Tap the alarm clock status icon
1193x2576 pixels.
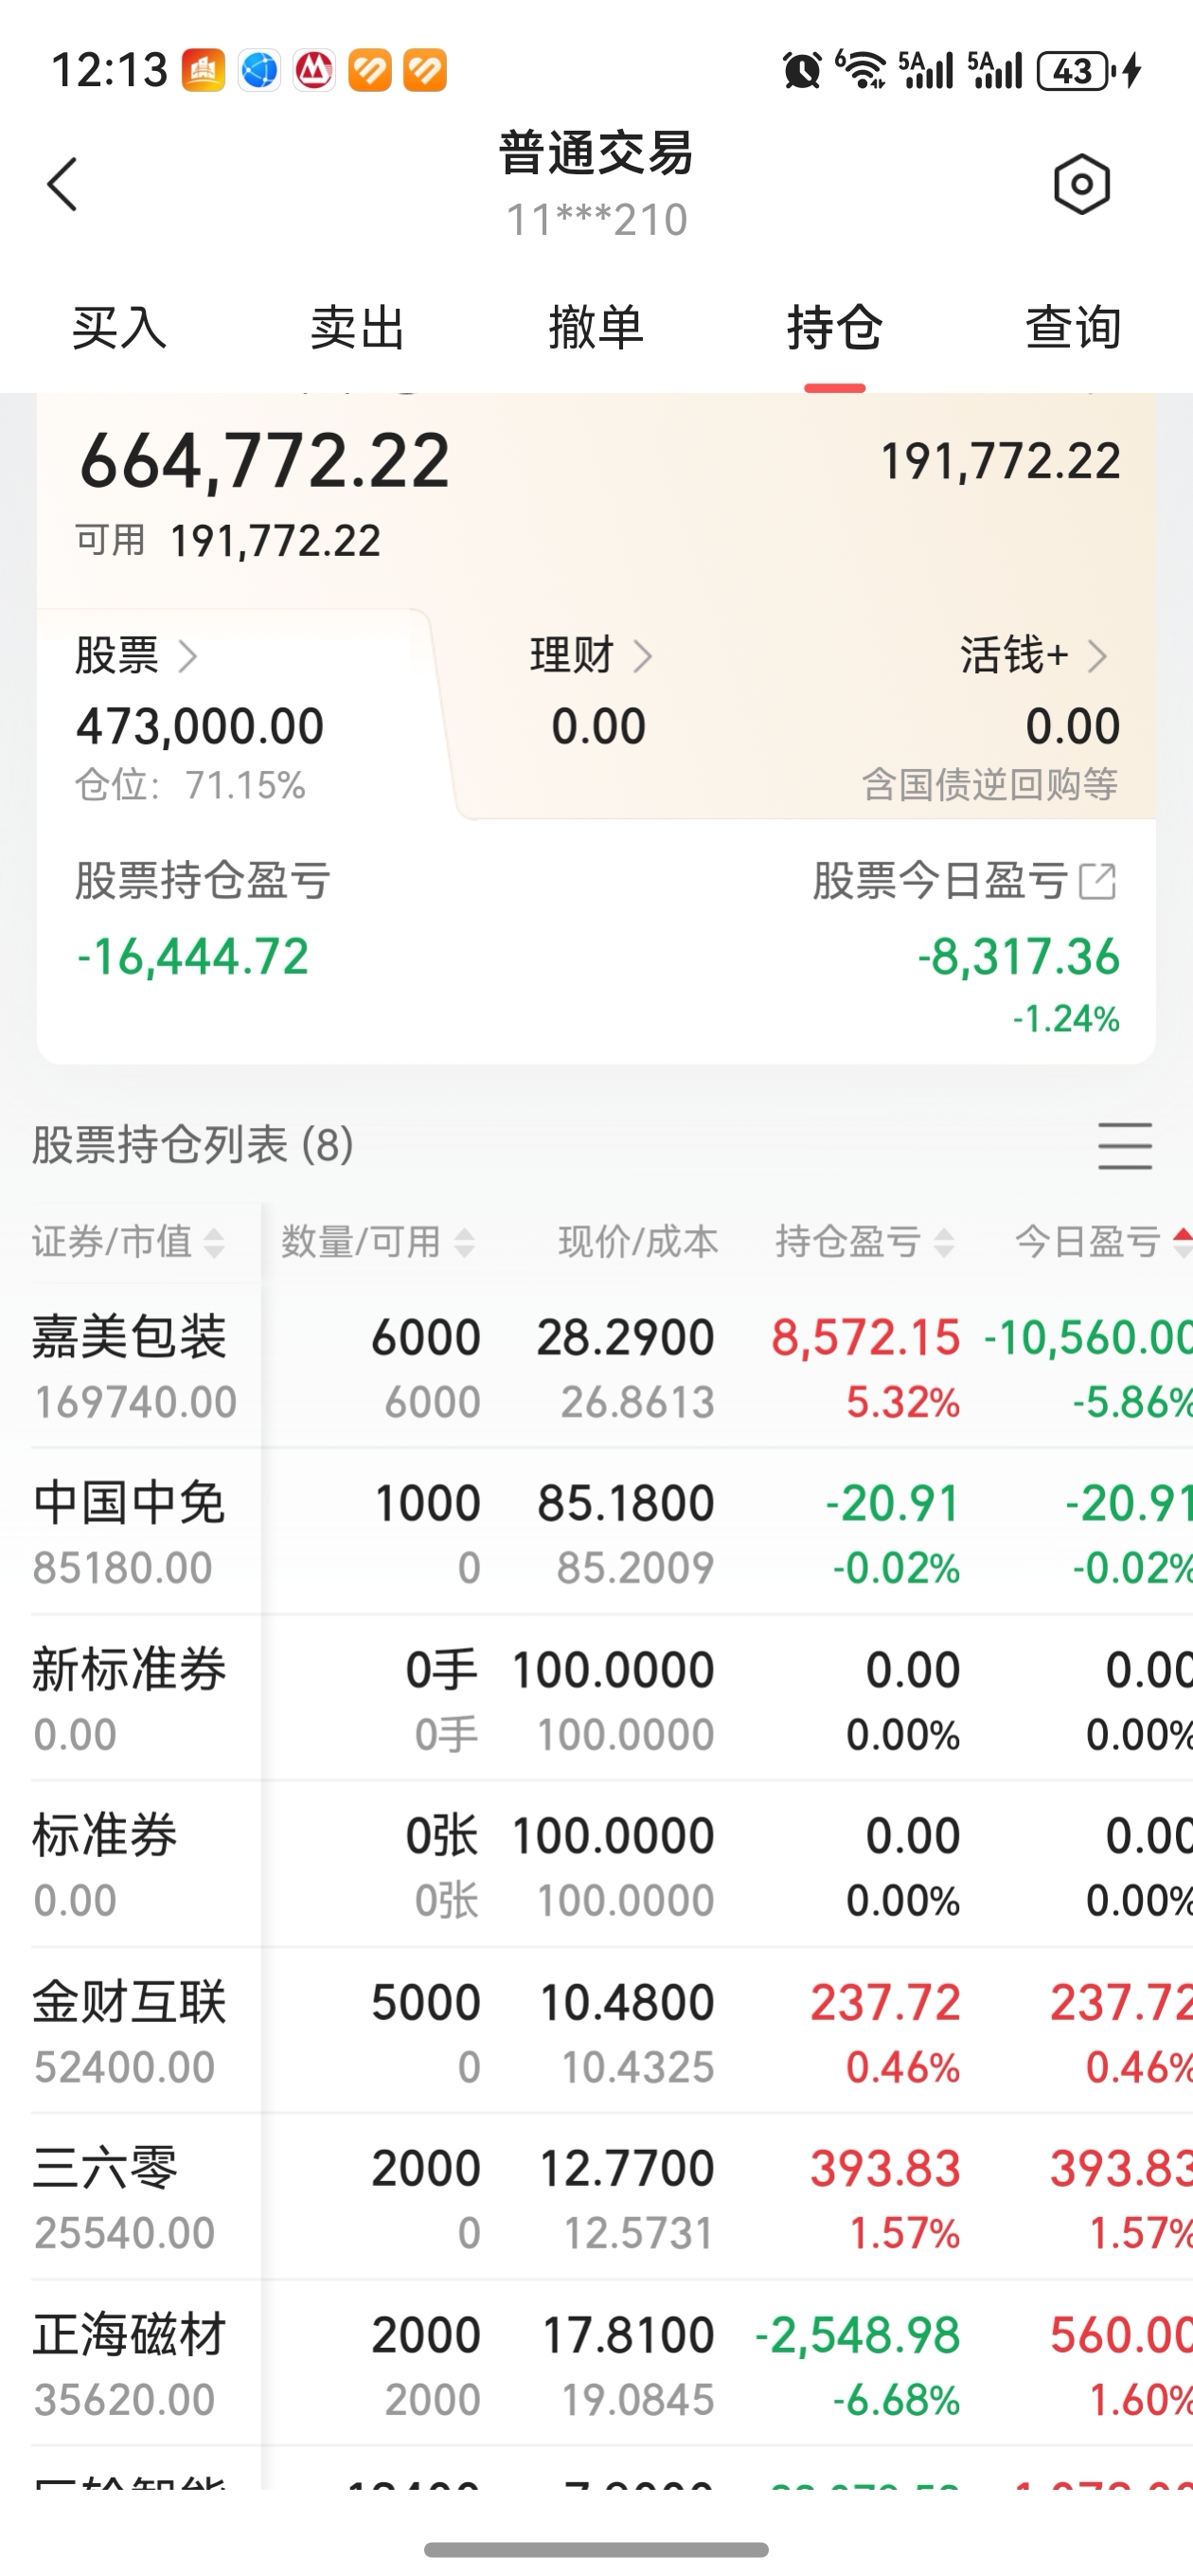801,70
